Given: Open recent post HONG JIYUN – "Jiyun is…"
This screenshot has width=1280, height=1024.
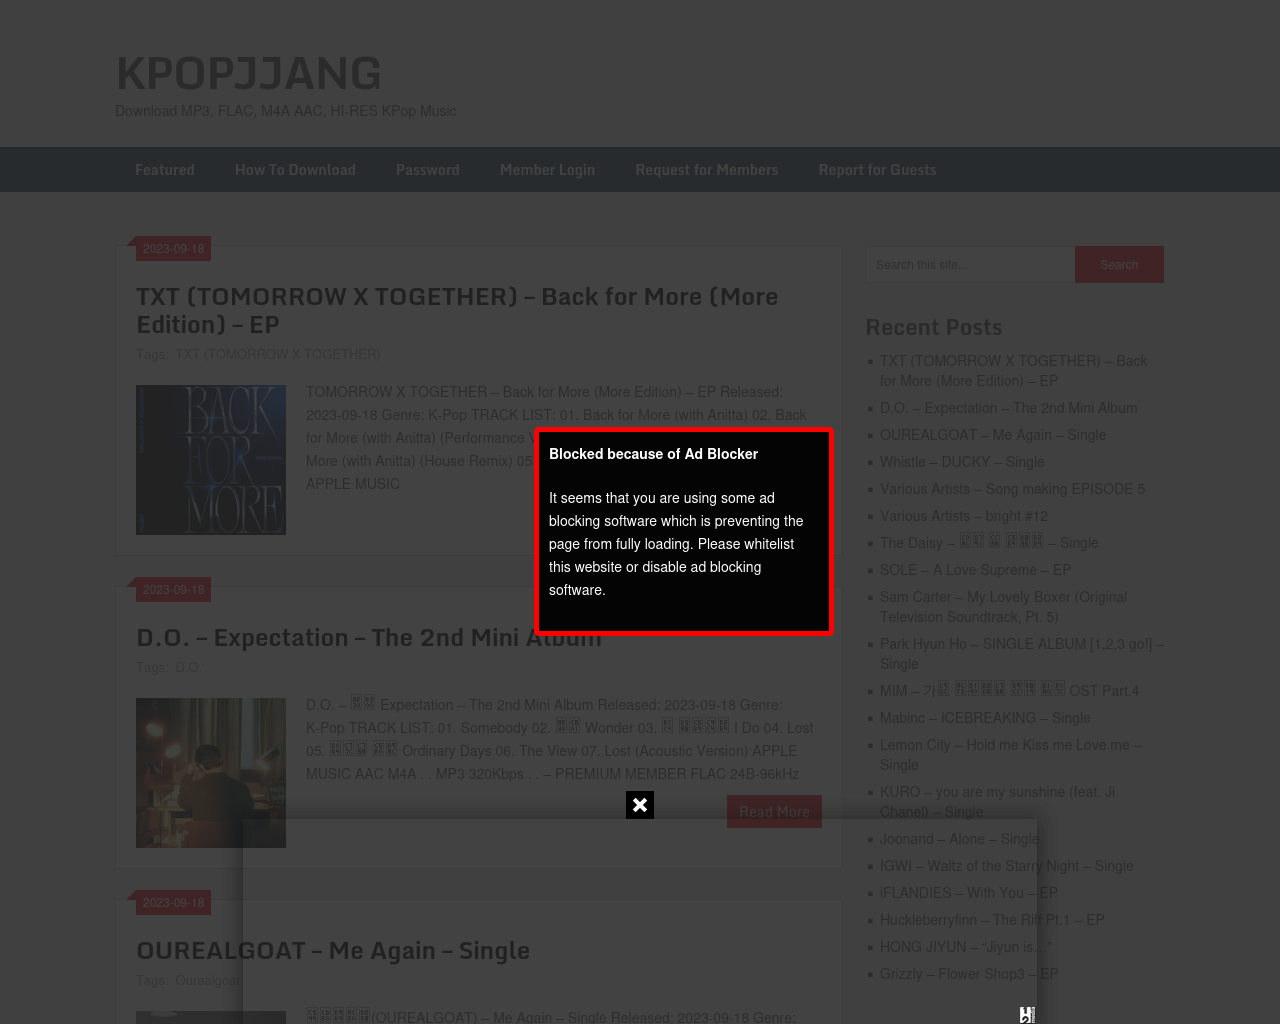Looking at the screenshot, I should [x=965, y=947].
